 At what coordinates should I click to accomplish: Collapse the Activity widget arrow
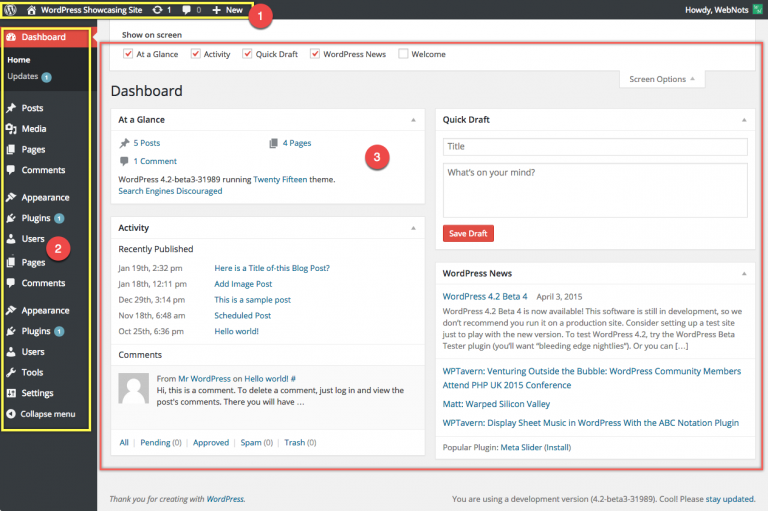click(413, 228)
